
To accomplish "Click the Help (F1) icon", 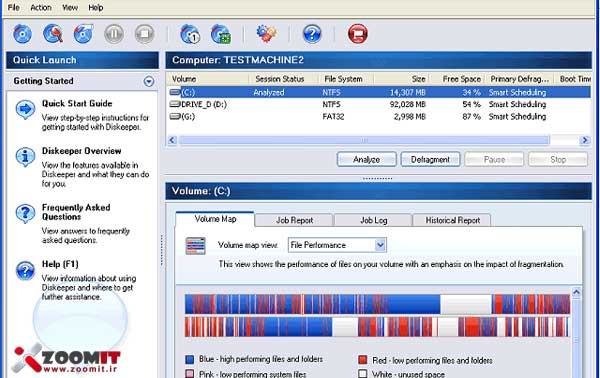I will [25, 270].
